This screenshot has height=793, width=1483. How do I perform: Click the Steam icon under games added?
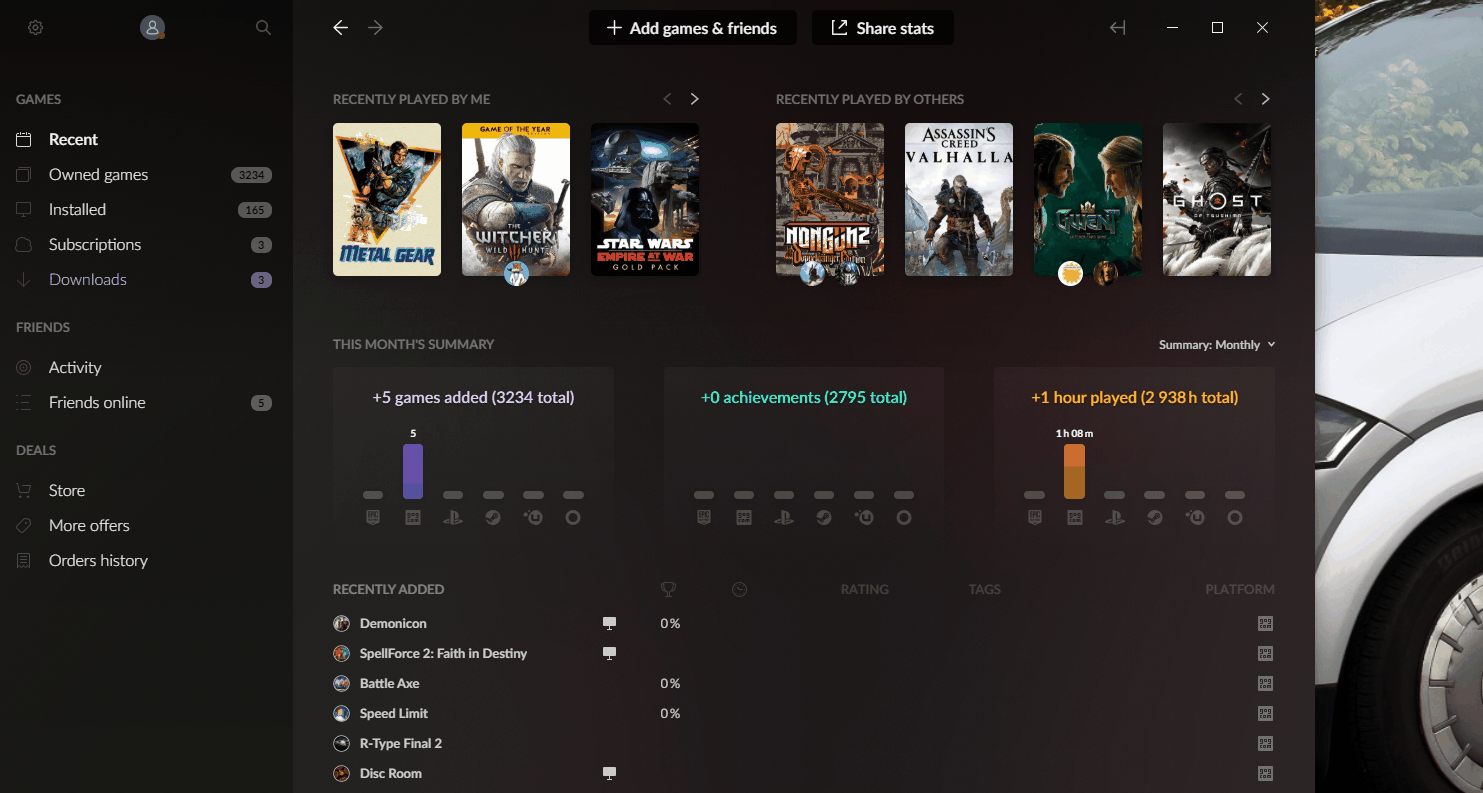[x=493, y=518]
